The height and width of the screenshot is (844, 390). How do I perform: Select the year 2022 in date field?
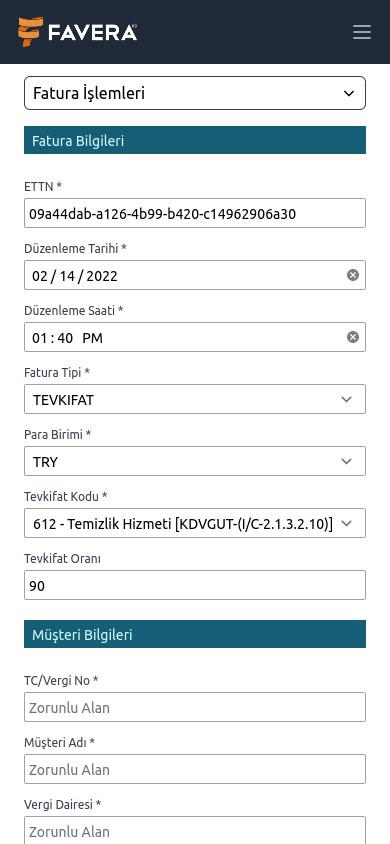coord(102,276)
